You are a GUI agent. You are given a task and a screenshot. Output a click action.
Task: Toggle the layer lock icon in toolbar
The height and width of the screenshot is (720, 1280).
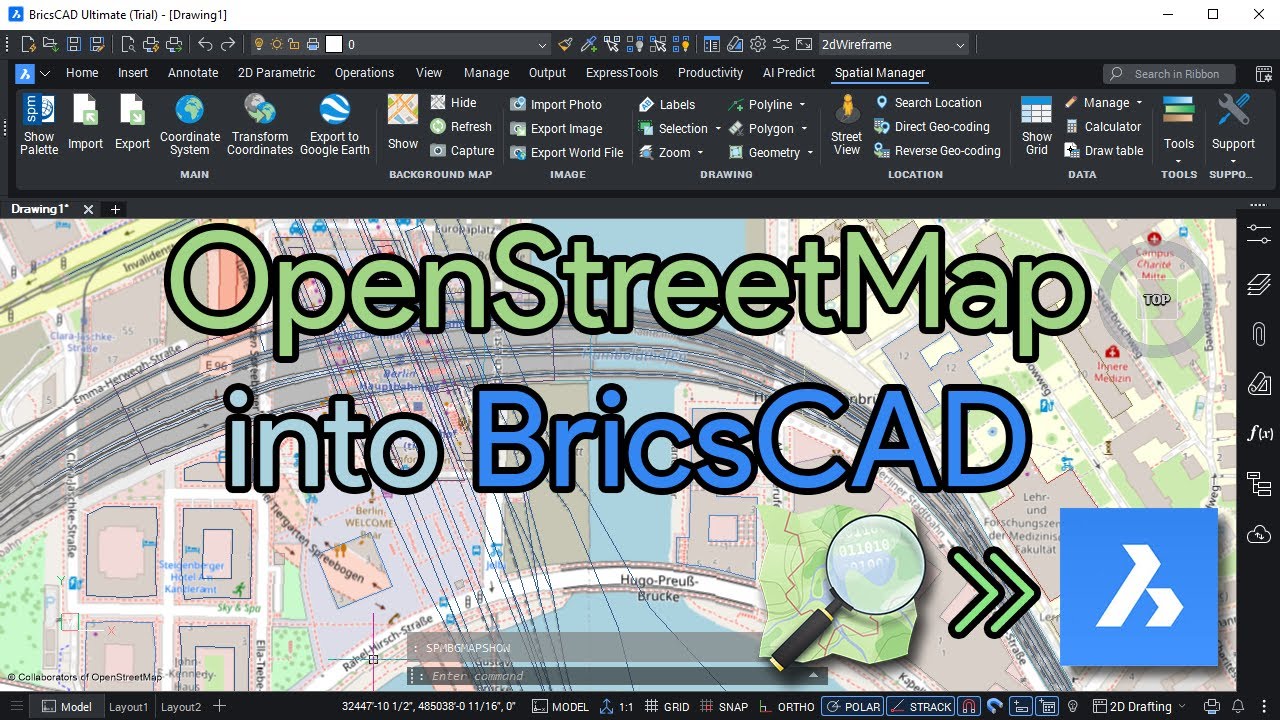[x=295, y=44]
